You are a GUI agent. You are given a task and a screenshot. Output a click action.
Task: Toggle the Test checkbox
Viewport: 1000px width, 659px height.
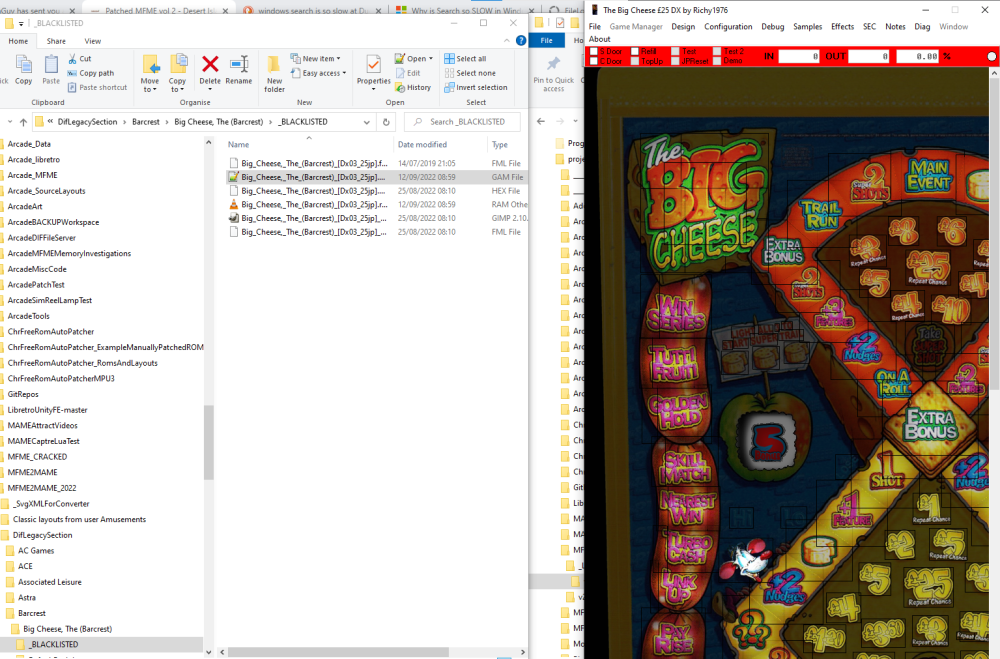point(675,52)
